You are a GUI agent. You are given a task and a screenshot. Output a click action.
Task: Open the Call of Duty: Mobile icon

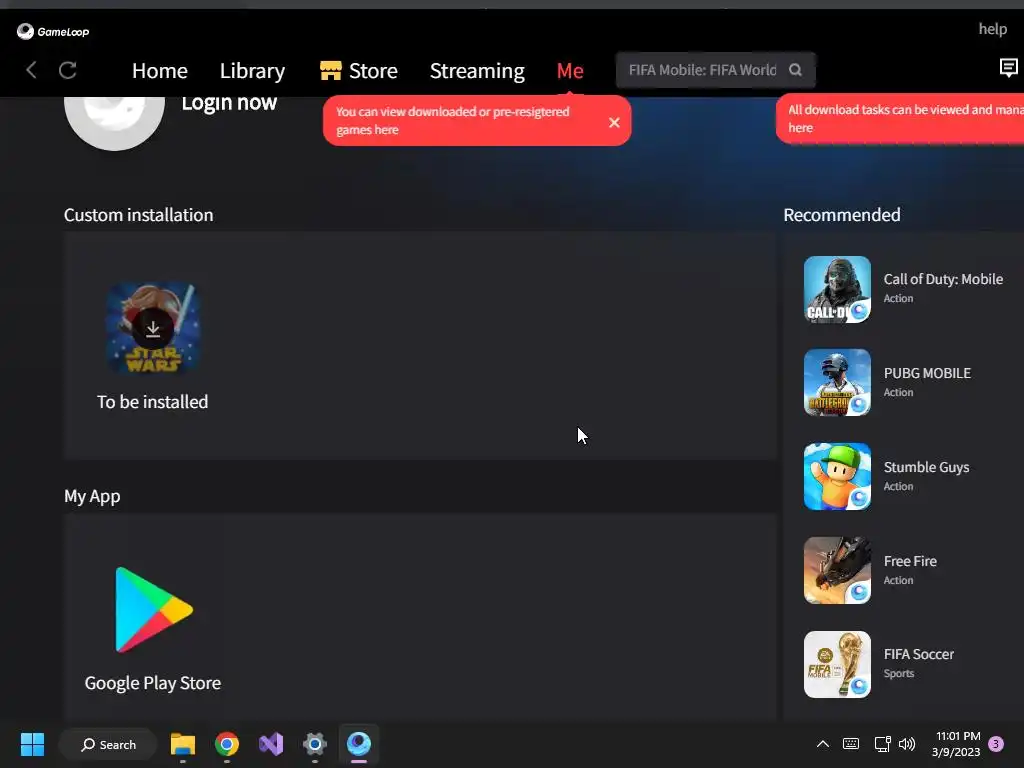click(837, 289)
